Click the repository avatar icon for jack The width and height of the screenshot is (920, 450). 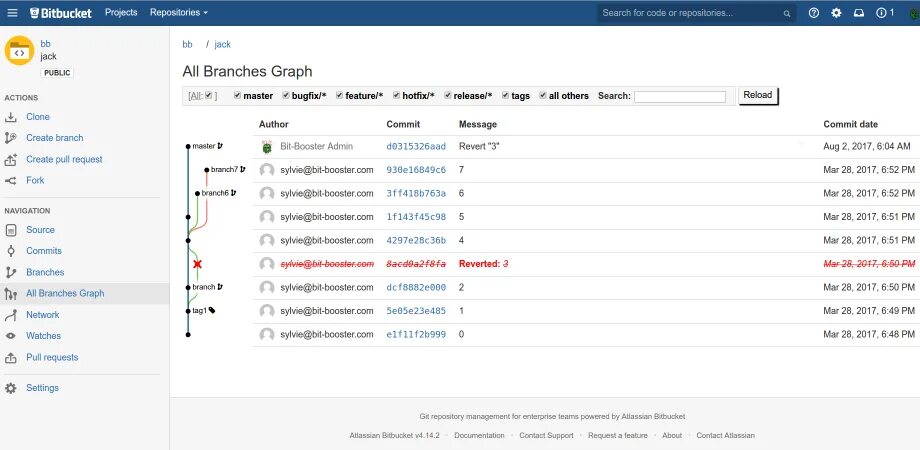(19, 50)
